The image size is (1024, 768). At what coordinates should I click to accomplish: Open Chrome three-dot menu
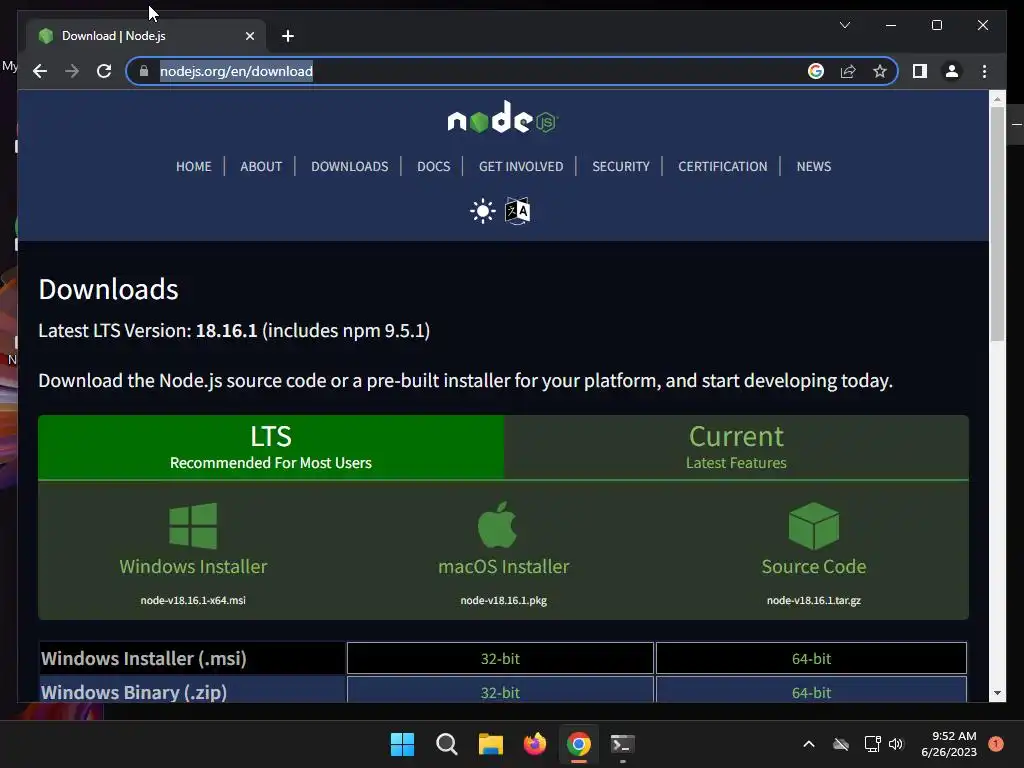coord(984,71)
